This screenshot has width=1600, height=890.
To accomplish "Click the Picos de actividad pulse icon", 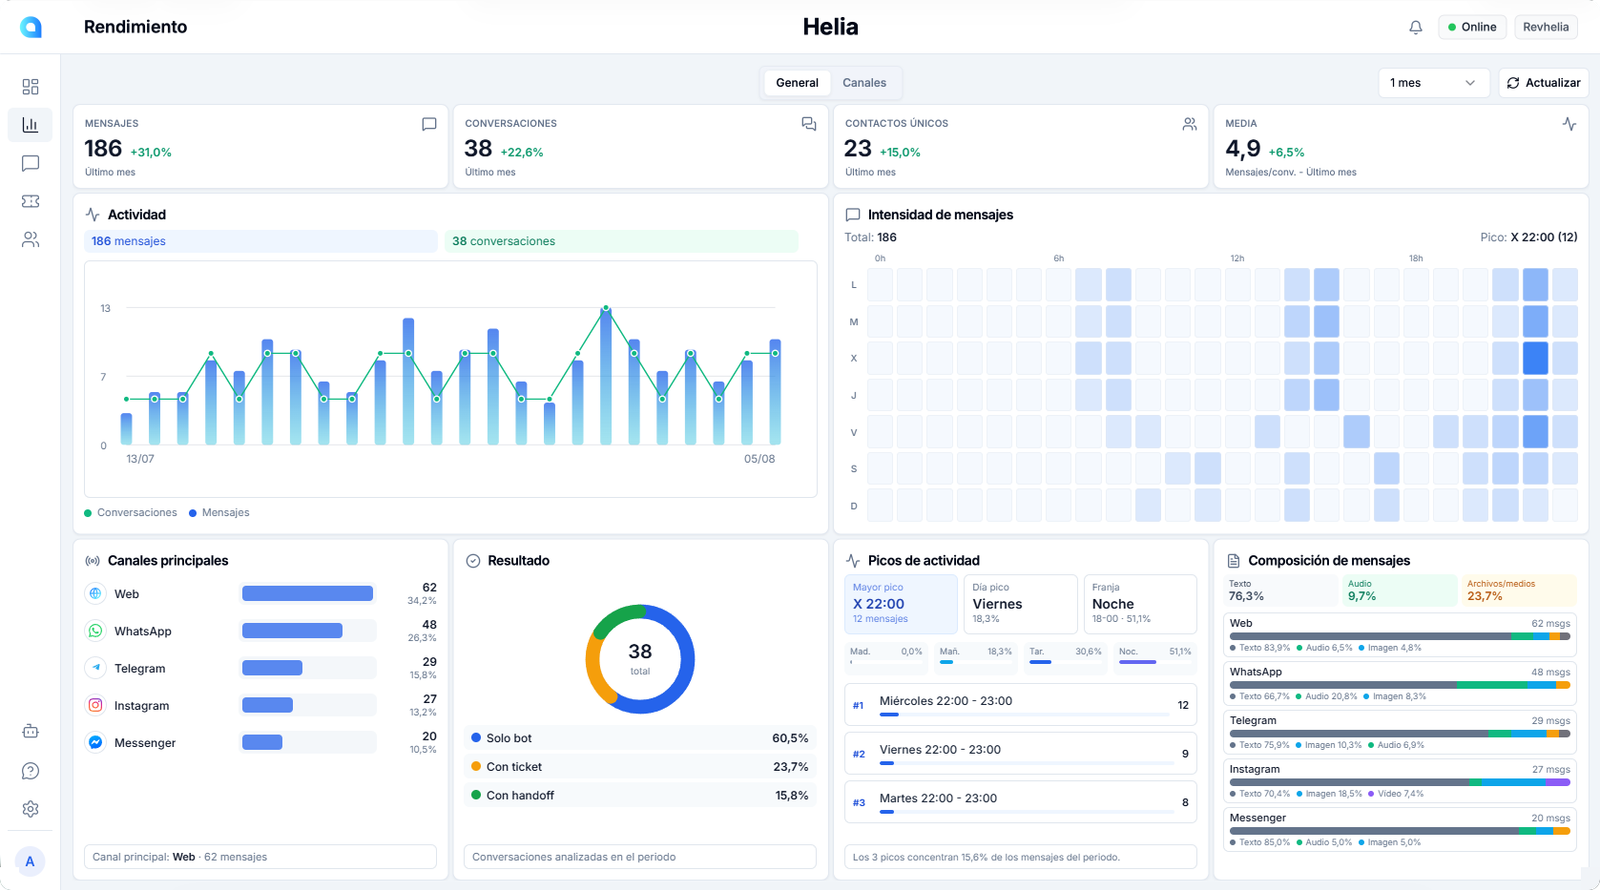I will click(x=853, y=561).
